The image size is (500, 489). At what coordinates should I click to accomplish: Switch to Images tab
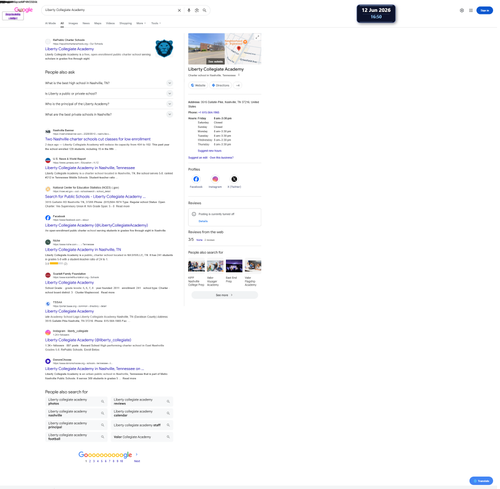tap(73, 23)
